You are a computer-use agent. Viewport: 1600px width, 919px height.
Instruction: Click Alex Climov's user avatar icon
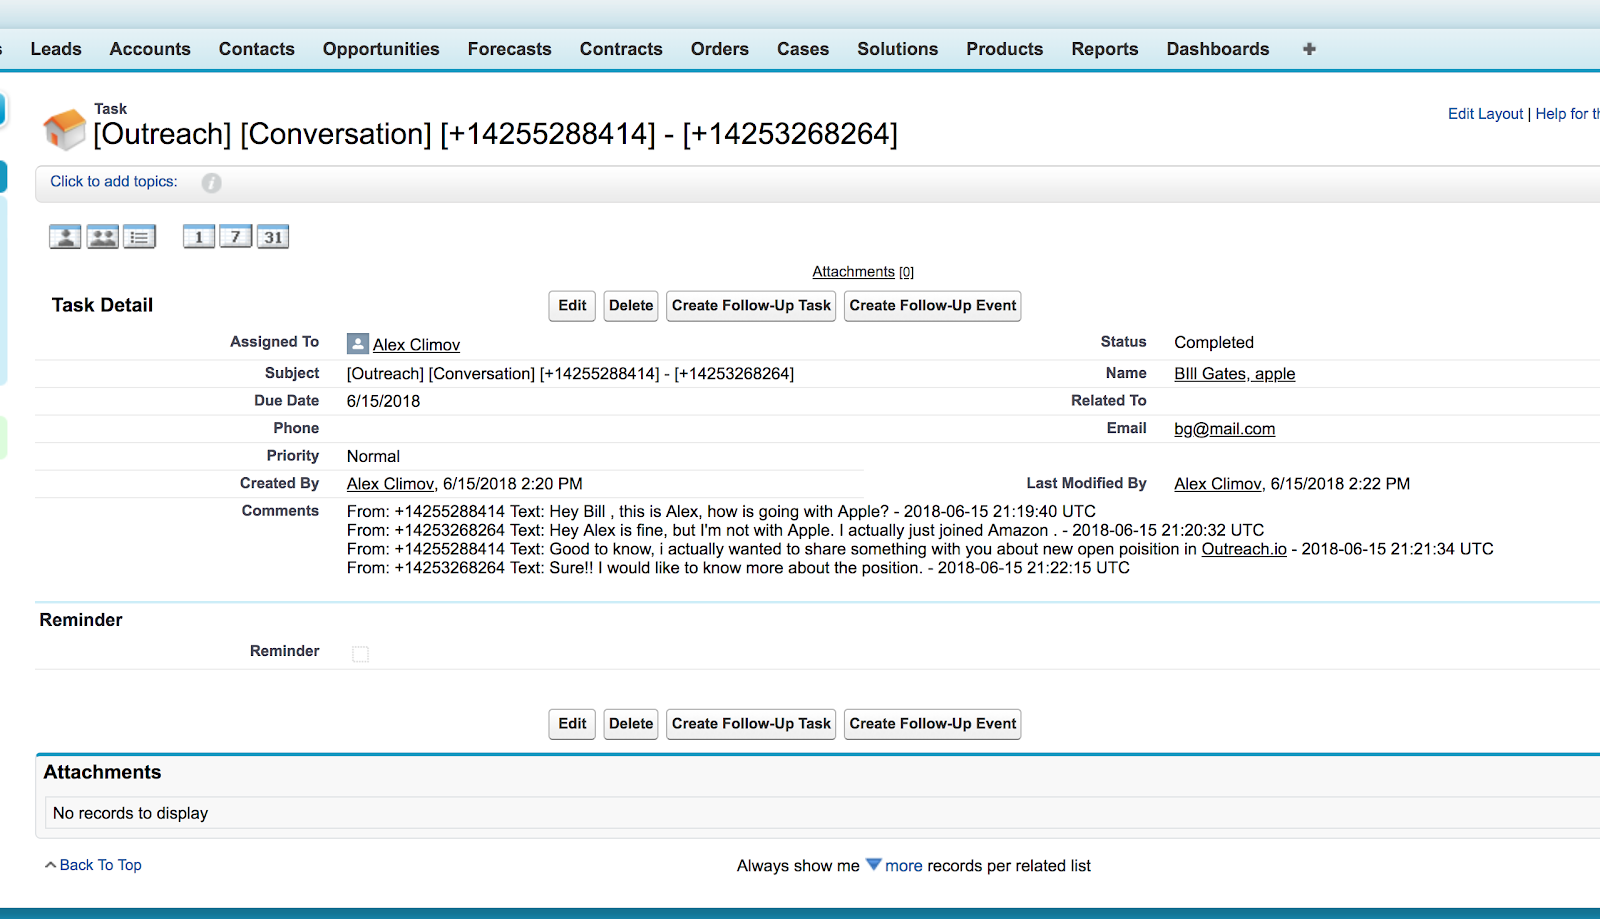358,344
